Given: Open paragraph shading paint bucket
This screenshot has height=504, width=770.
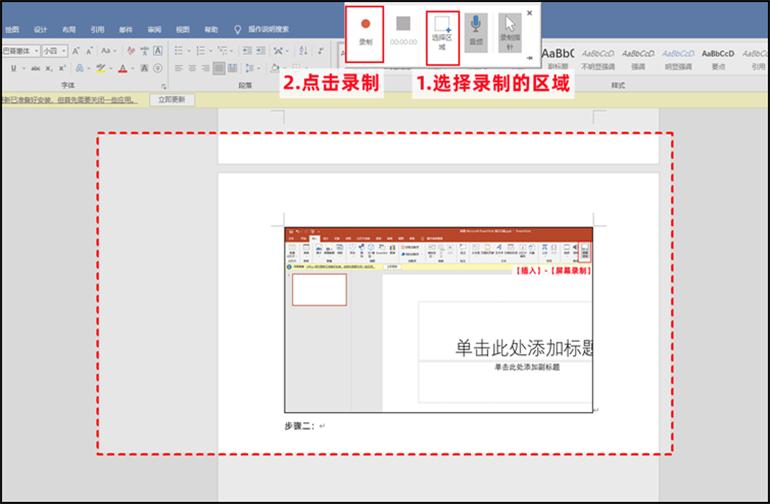Looking at the screenshot, I should click(x=274, y=68).
